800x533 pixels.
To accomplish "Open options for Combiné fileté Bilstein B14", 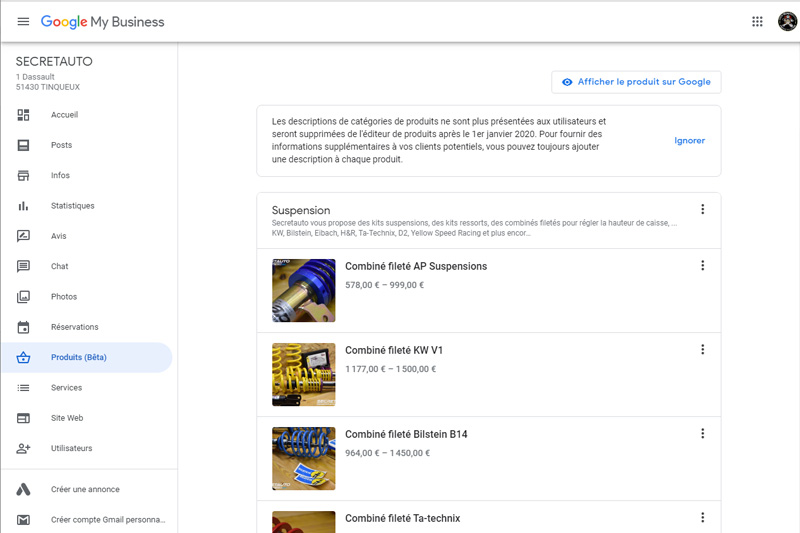I will click(x=703, y=434).
